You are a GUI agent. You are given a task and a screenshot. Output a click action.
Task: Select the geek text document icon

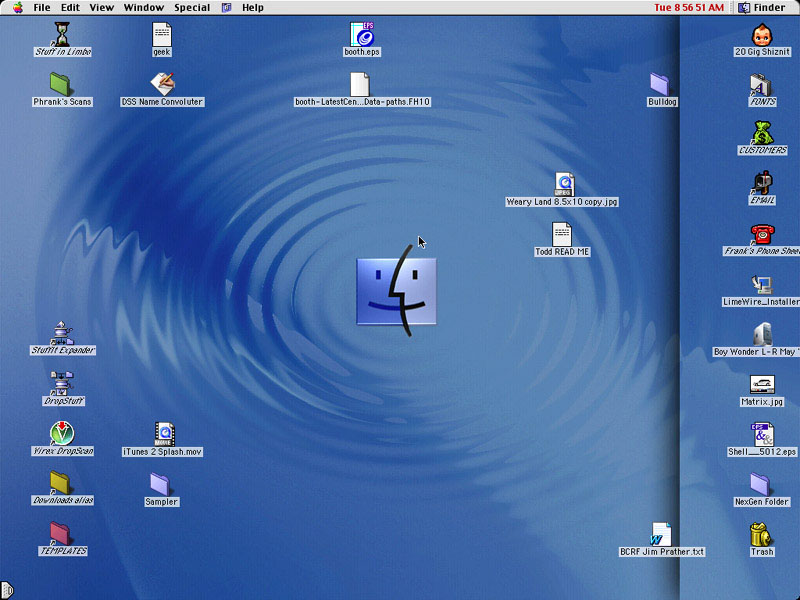coord(162,34)
